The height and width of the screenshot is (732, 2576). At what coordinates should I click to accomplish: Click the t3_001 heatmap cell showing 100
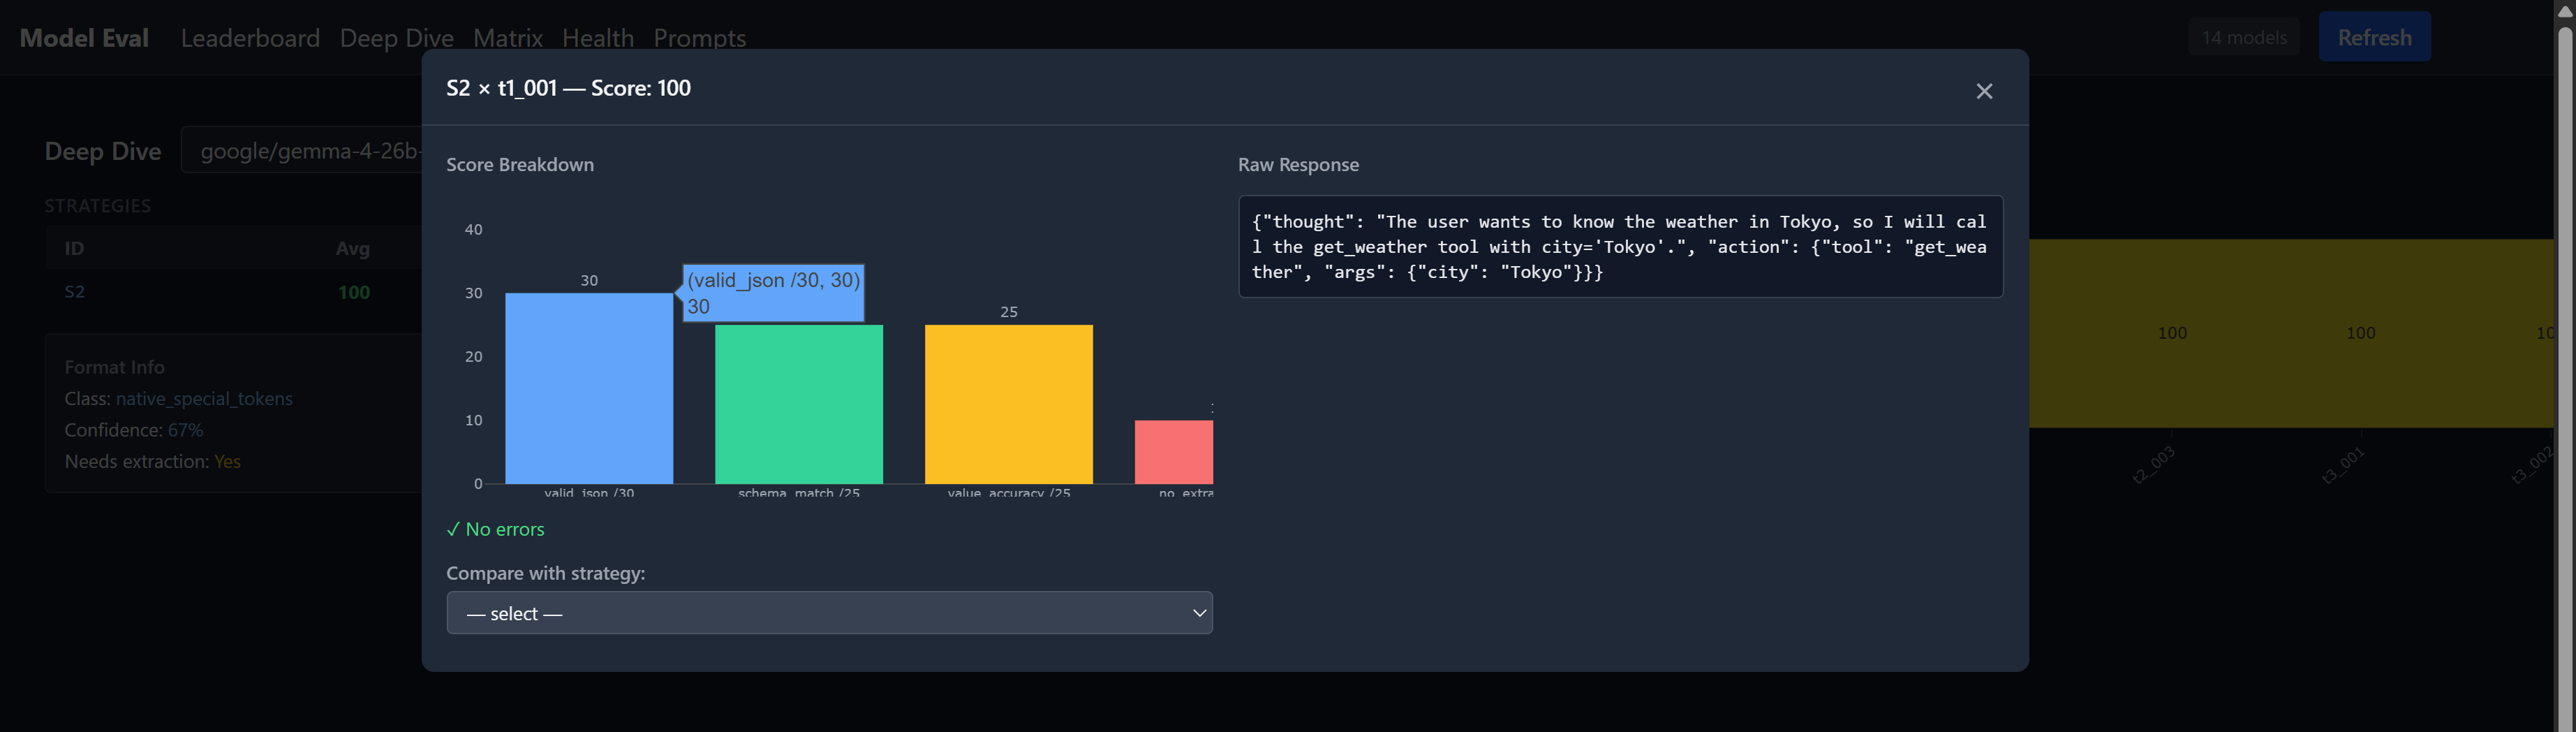click(2360, 333)
